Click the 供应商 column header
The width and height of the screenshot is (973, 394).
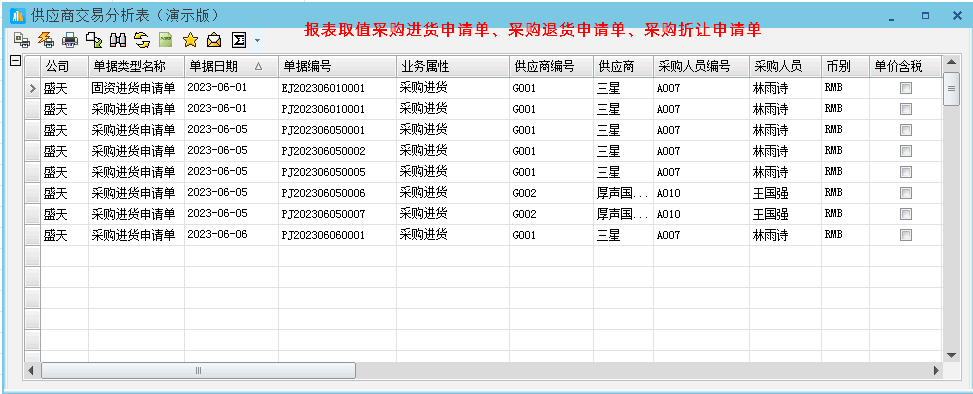623,66
